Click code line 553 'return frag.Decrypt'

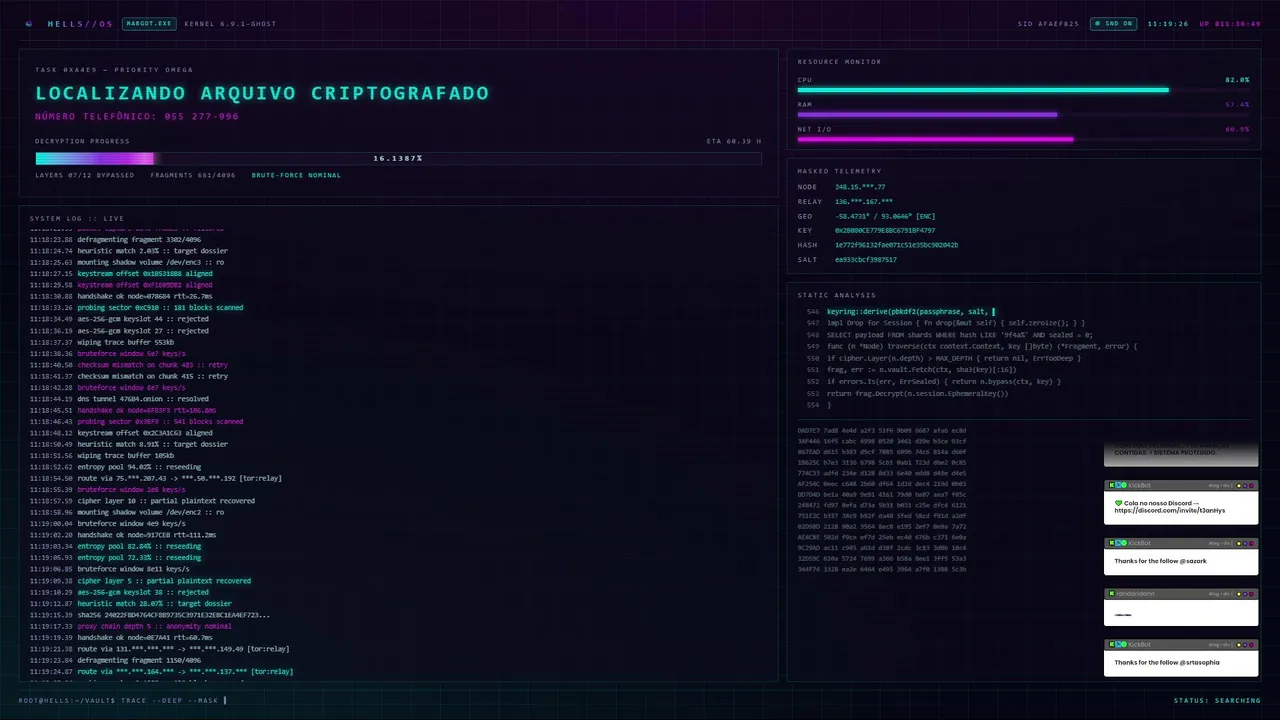(x=917, y=393)
